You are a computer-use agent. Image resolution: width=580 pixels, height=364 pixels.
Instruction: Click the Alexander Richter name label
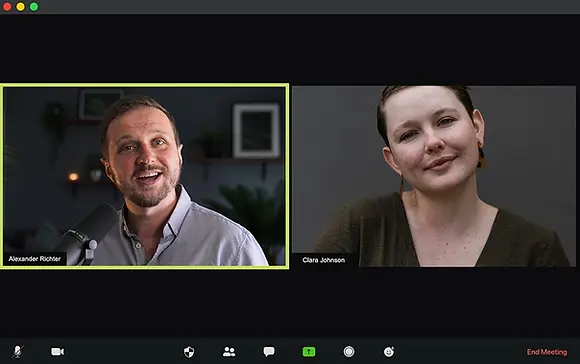[35, 259]
